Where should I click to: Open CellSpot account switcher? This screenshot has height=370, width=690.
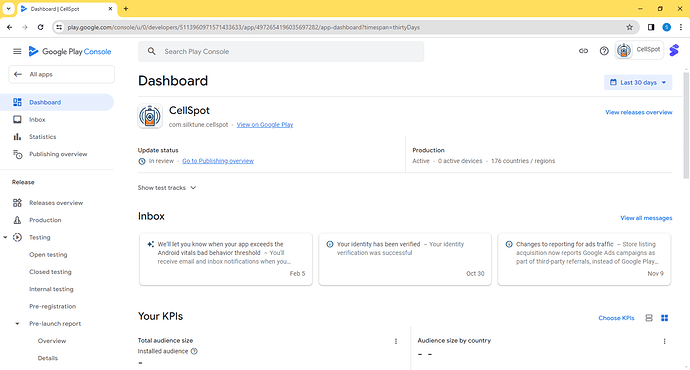pyautogui.click(x=639, y=50)
